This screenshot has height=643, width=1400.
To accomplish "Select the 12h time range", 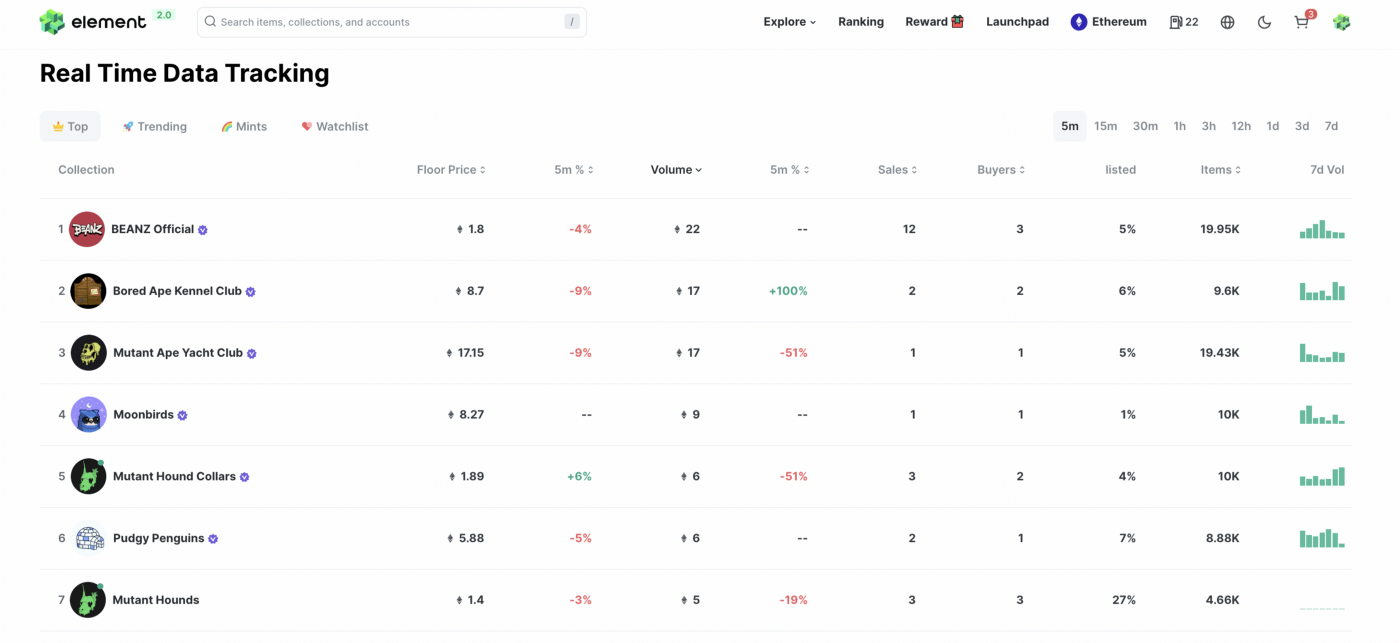I will [1241, 126].
